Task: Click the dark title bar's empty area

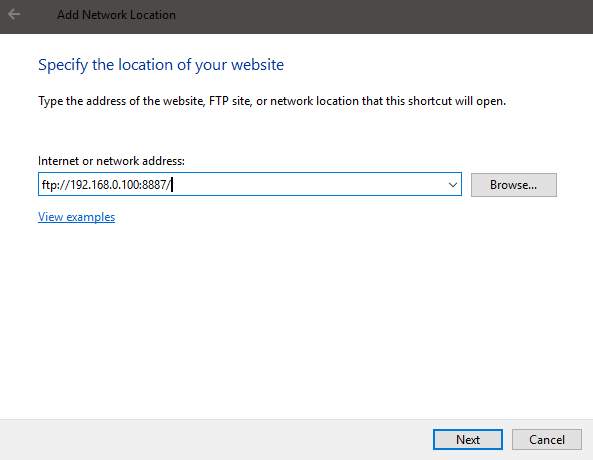Action: tap(378, 16)
